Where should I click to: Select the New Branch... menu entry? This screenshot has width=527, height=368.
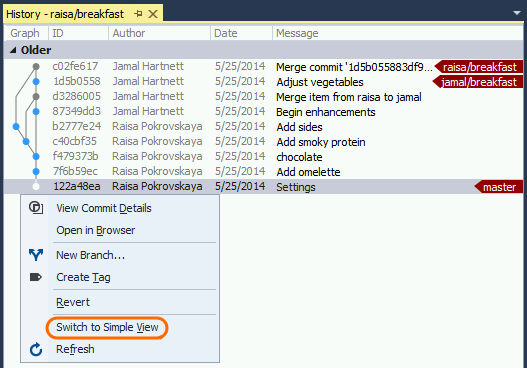[x=90, y=255]
